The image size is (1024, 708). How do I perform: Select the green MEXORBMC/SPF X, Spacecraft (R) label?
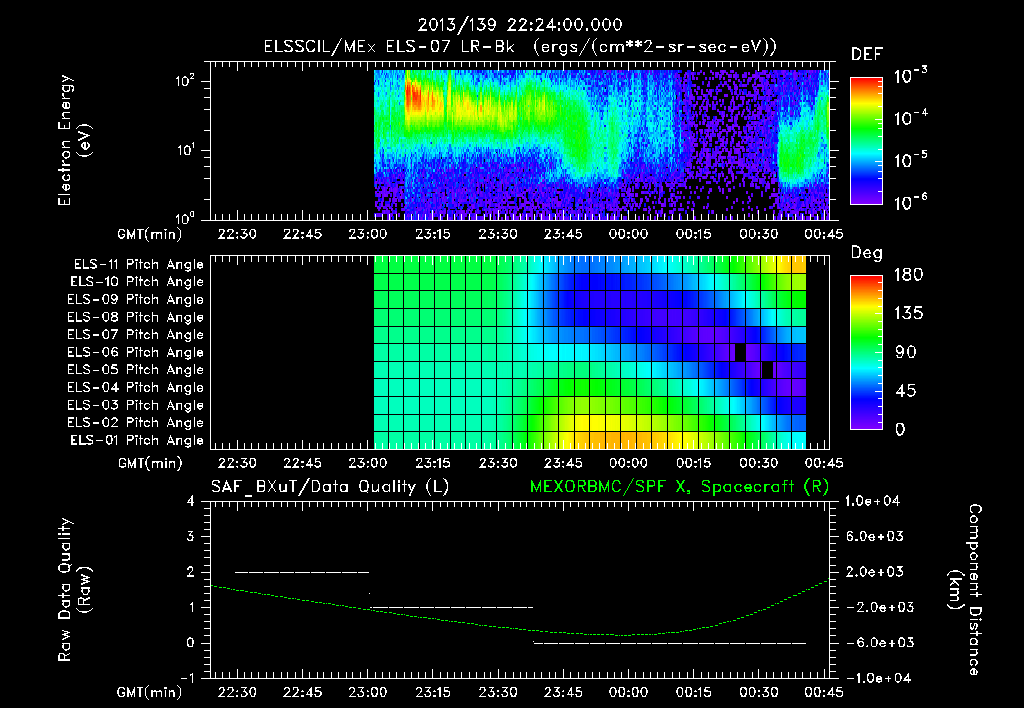(679, 487)
